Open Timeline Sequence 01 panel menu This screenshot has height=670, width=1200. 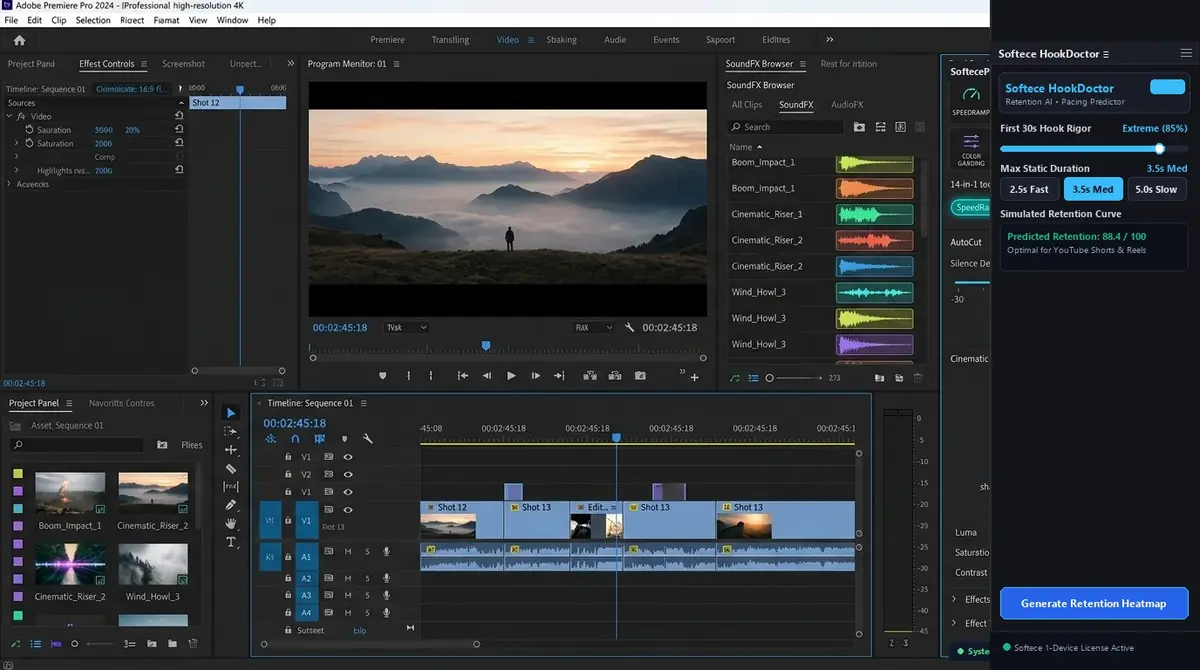[363, 403]
